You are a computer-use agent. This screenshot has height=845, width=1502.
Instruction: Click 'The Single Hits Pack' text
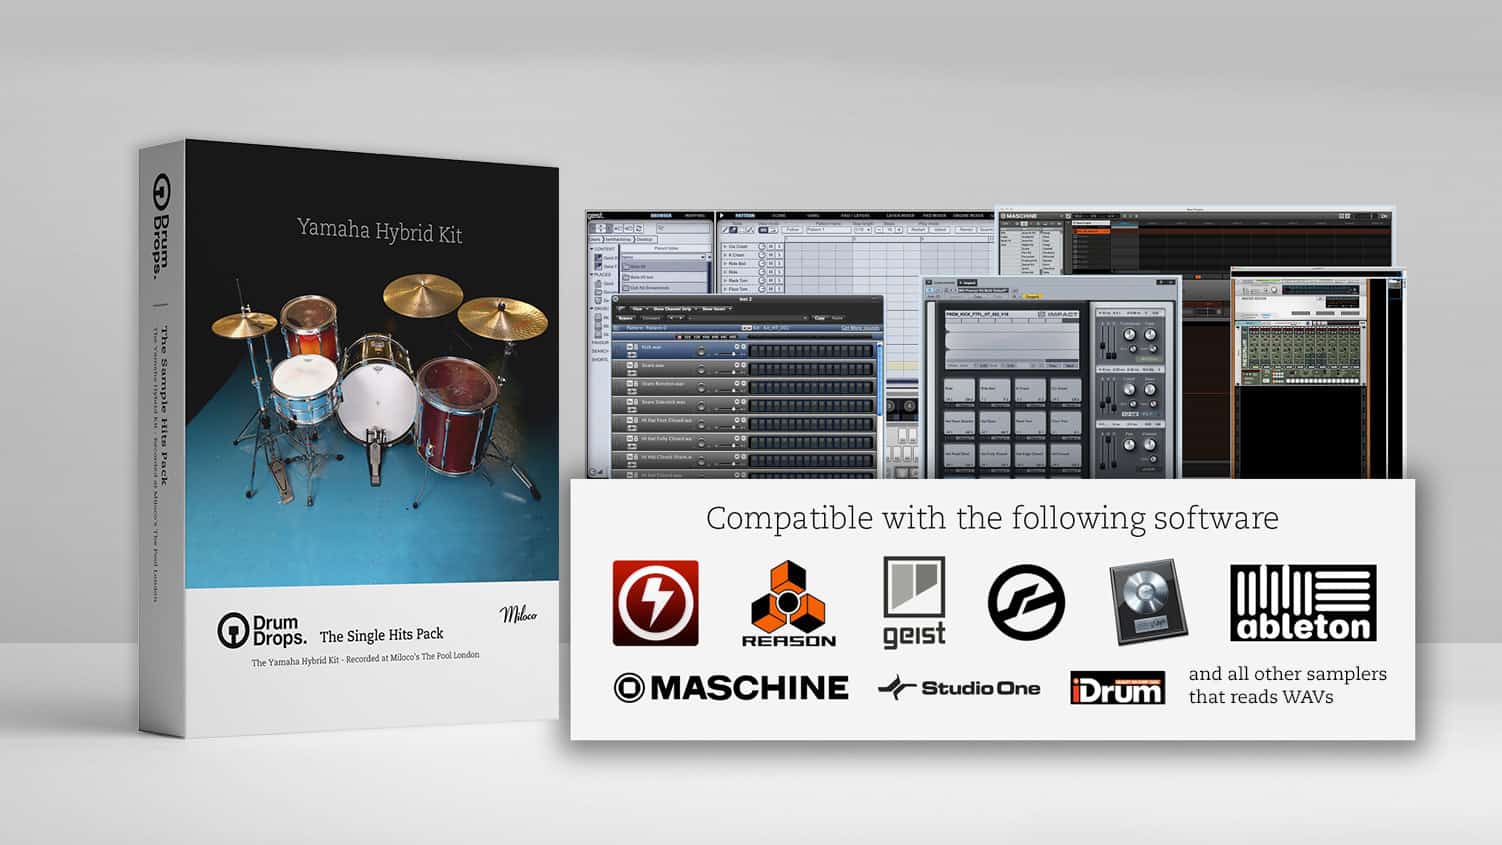pyautogui.click(x=381, y=635)
